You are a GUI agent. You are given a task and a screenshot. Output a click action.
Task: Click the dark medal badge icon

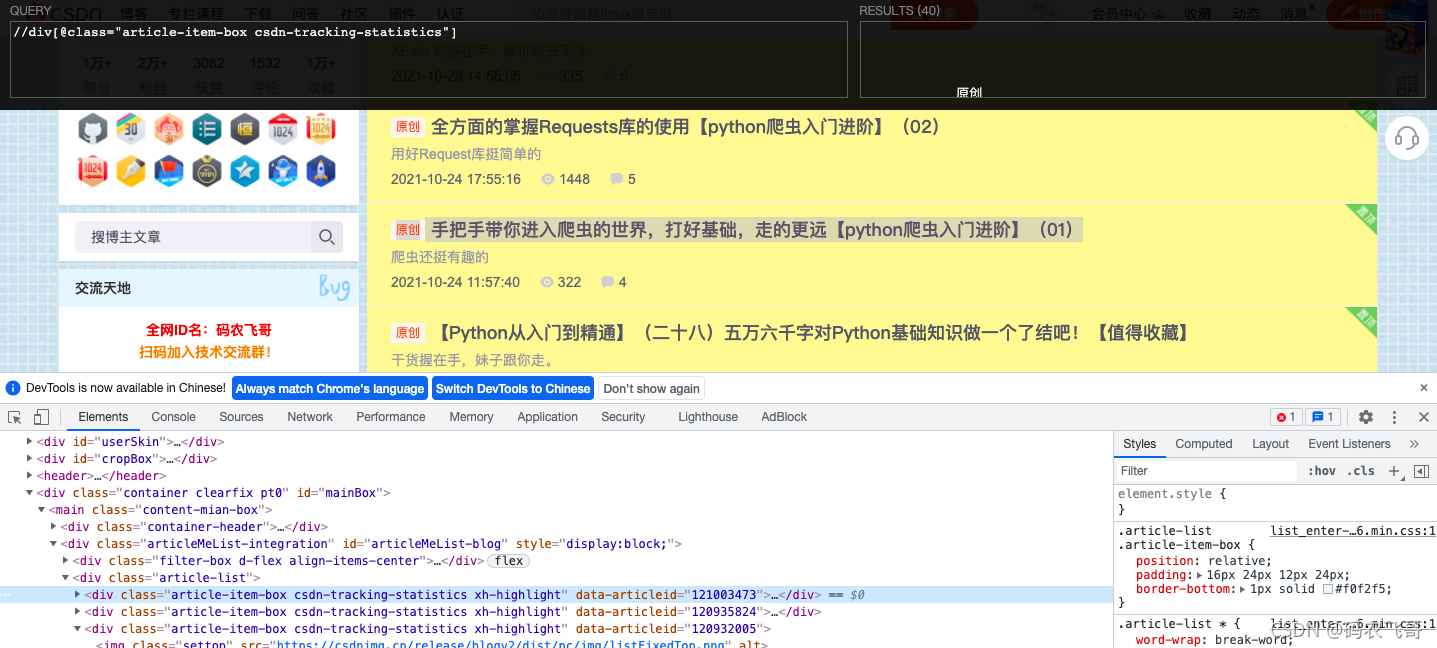click(x=207, y=171)
